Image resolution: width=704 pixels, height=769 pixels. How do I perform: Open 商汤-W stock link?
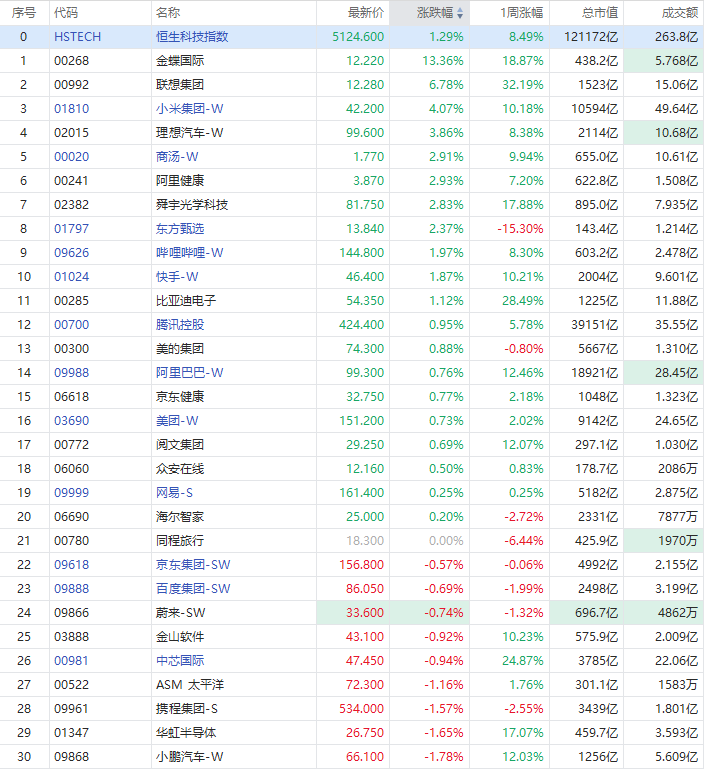point(177,157)
